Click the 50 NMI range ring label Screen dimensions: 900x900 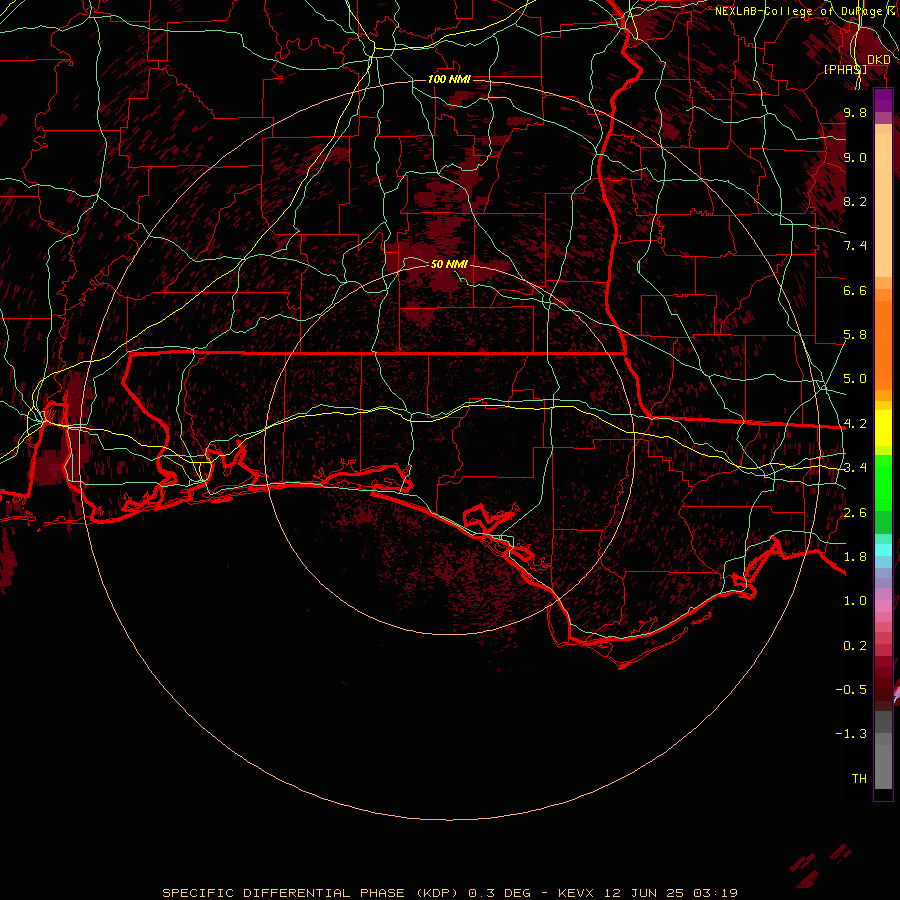tap(449, 264)
